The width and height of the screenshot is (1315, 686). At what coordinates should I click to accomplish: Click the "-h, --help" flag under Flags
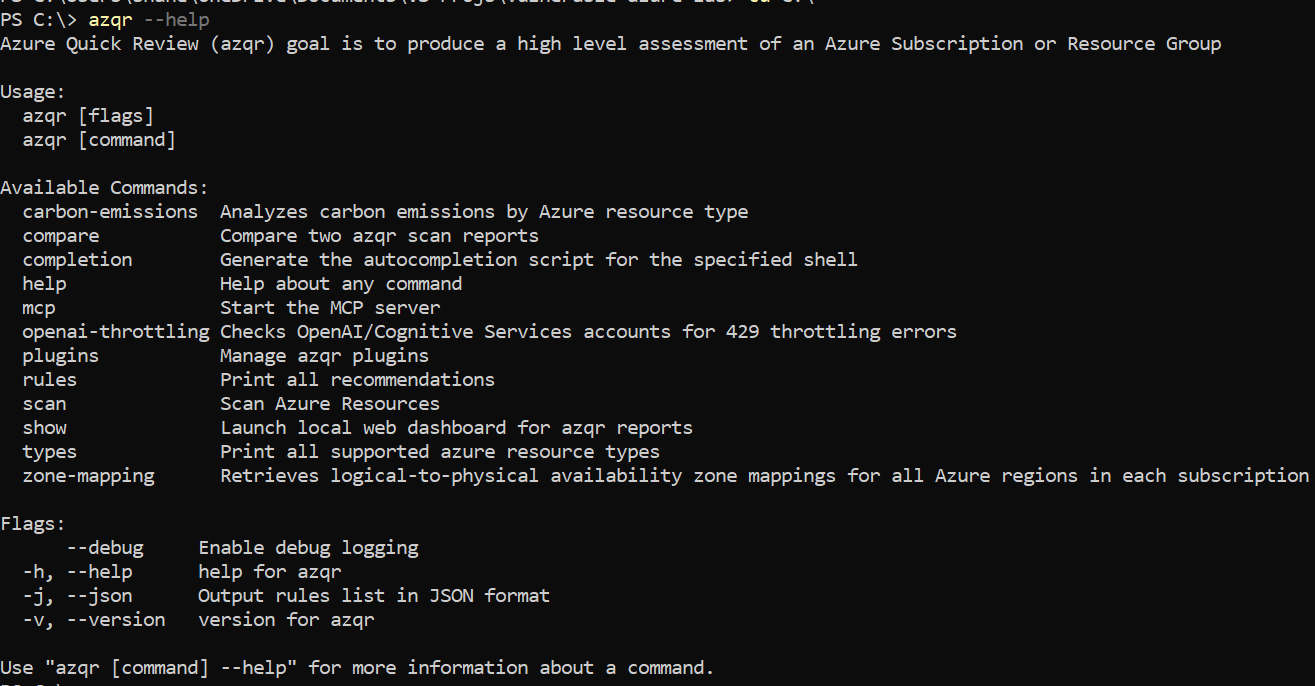click(x=77, y=572)
